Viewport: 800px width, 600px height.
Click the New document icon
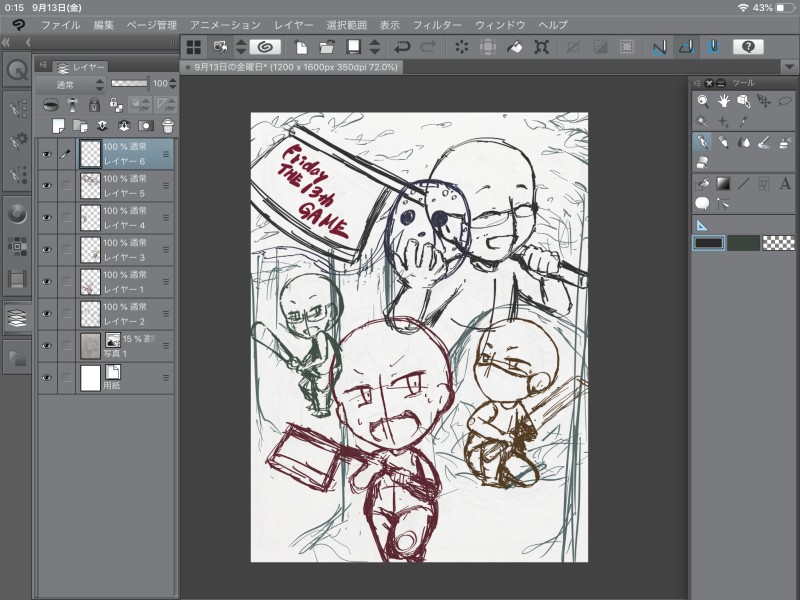(x=302, y=47)
